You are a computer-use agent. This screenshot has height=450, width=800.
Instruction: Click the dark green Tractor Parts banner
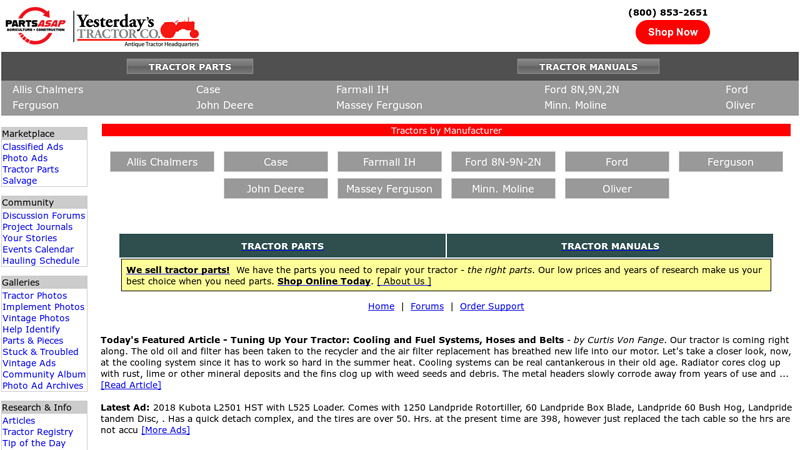pos(282,246)
